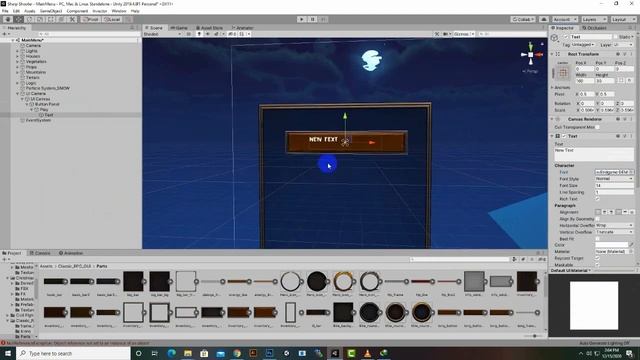Select Particle System_SNOW in Hierarchy

point(47,88)
